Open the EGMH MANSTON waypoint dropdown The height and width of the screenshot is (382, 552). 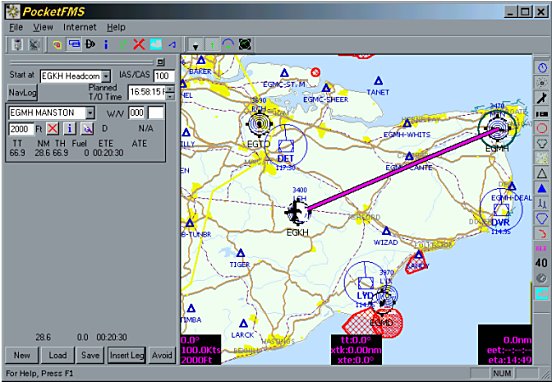point(90,113)
